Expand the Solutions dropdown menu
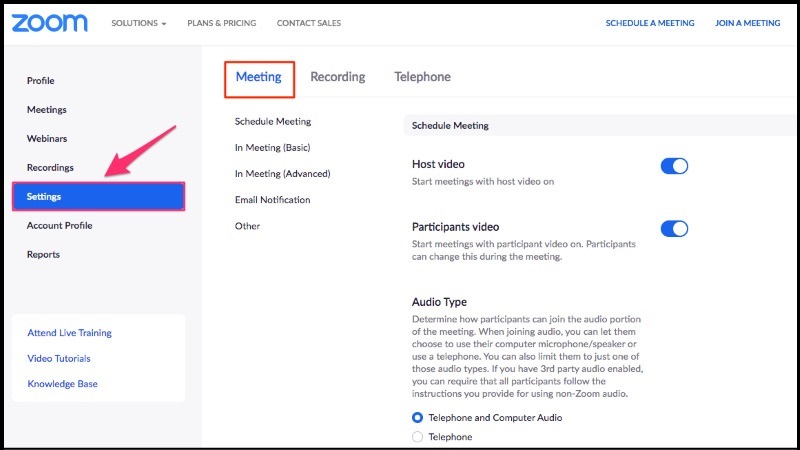This screenshot has width=800, height=450. [138, 23]
